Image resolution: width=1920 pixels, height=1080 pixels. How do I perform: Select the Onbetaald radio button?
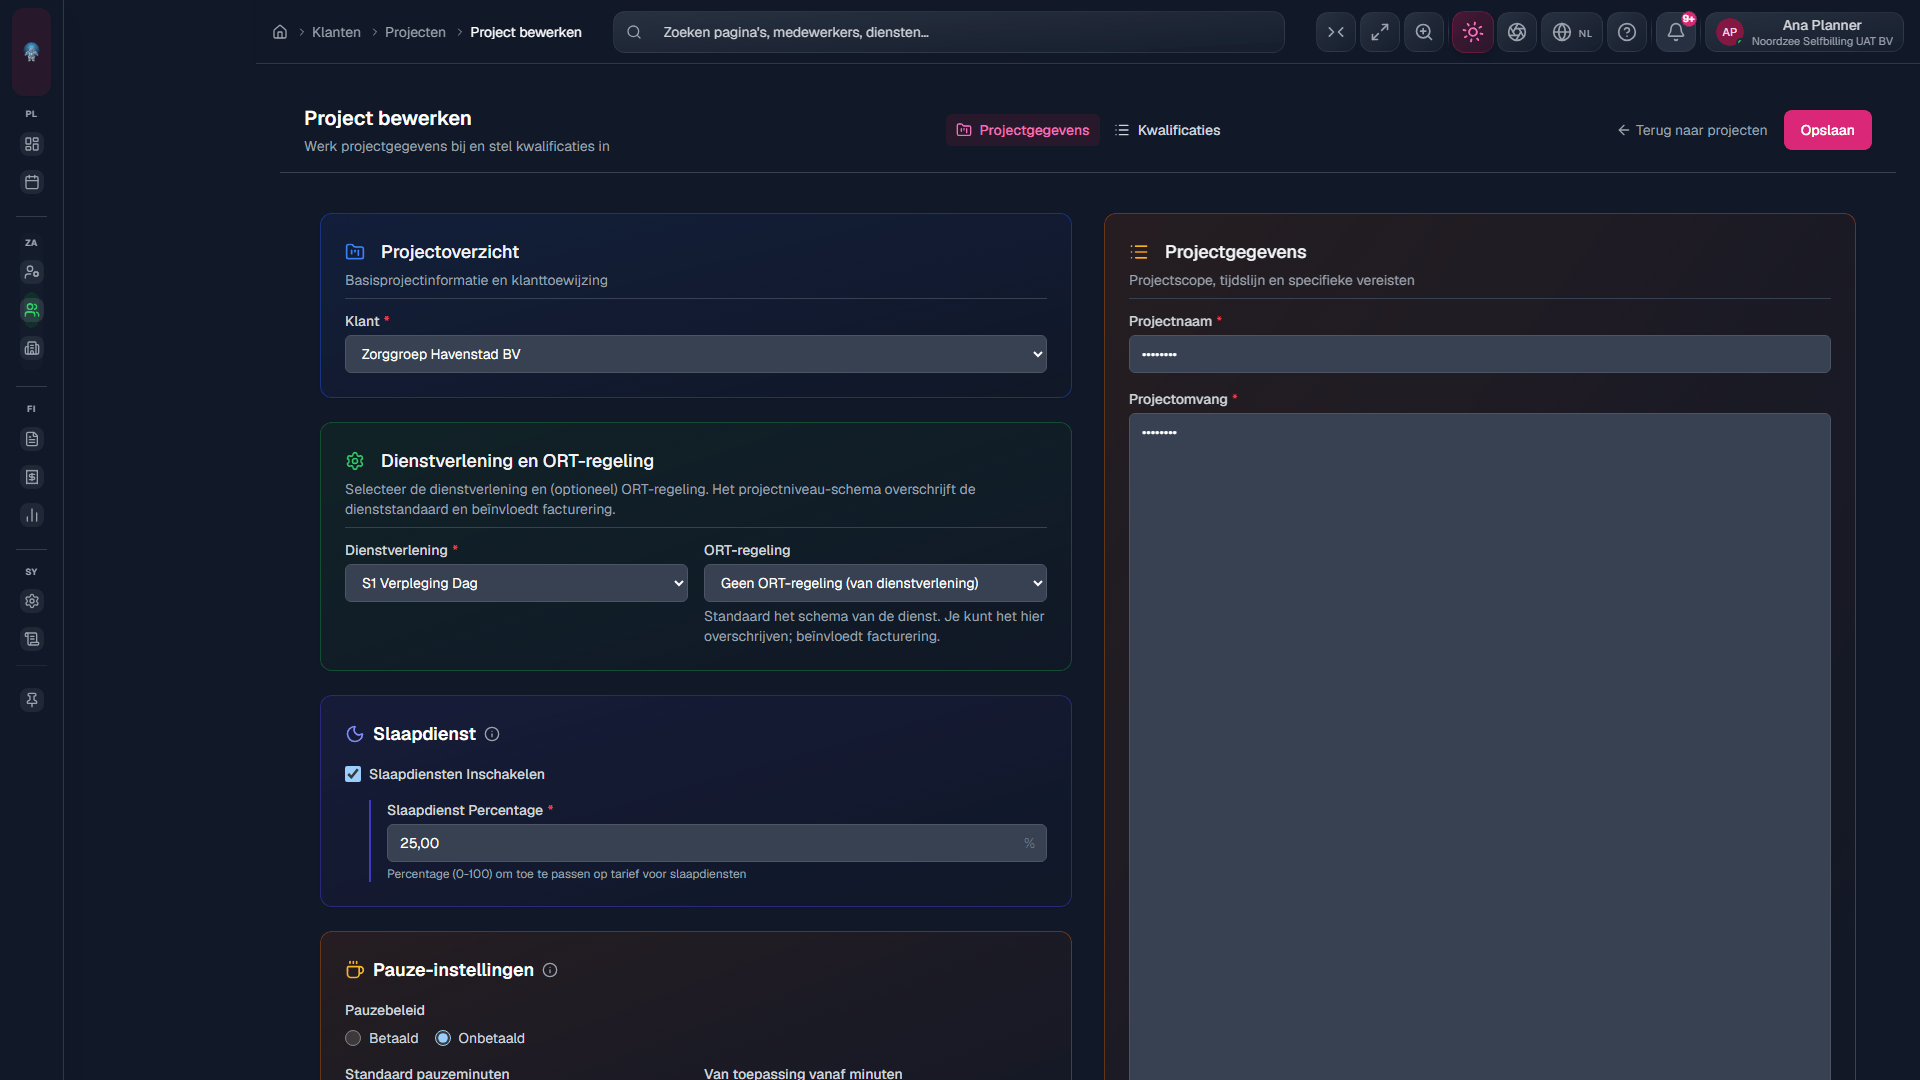pyautogui.click(x=443, y=1038)
